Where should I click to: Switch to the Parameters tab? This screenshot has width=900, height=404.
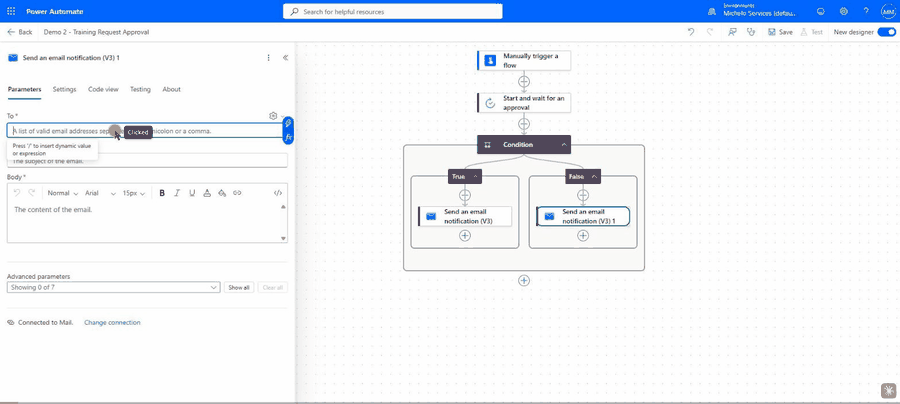24,90
